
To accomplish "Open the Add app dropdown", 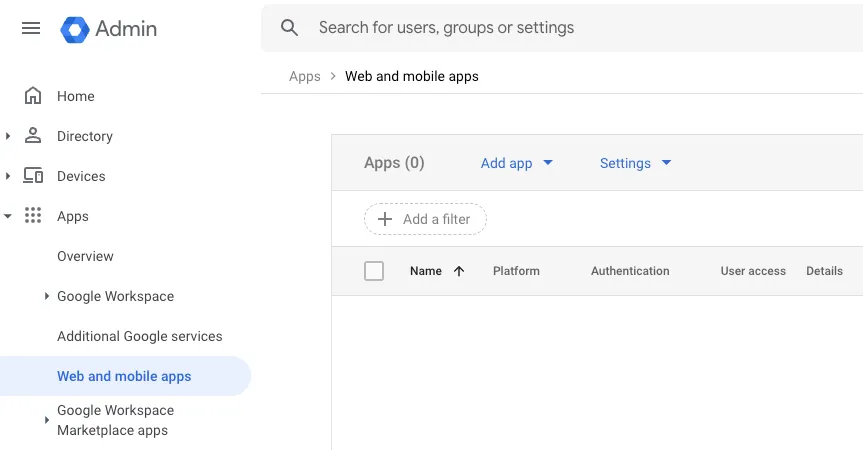I will [x=517, y=163].
